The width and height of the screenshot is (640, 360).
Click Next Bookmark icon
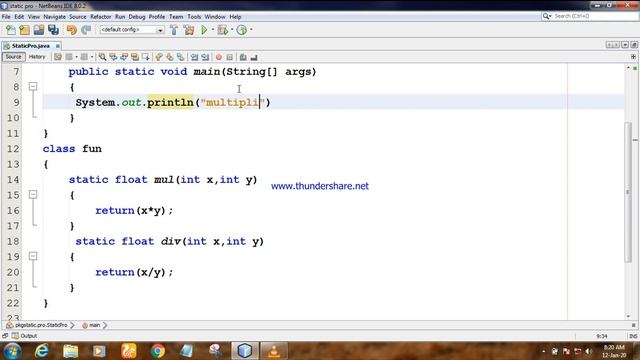tap(170, 57)
